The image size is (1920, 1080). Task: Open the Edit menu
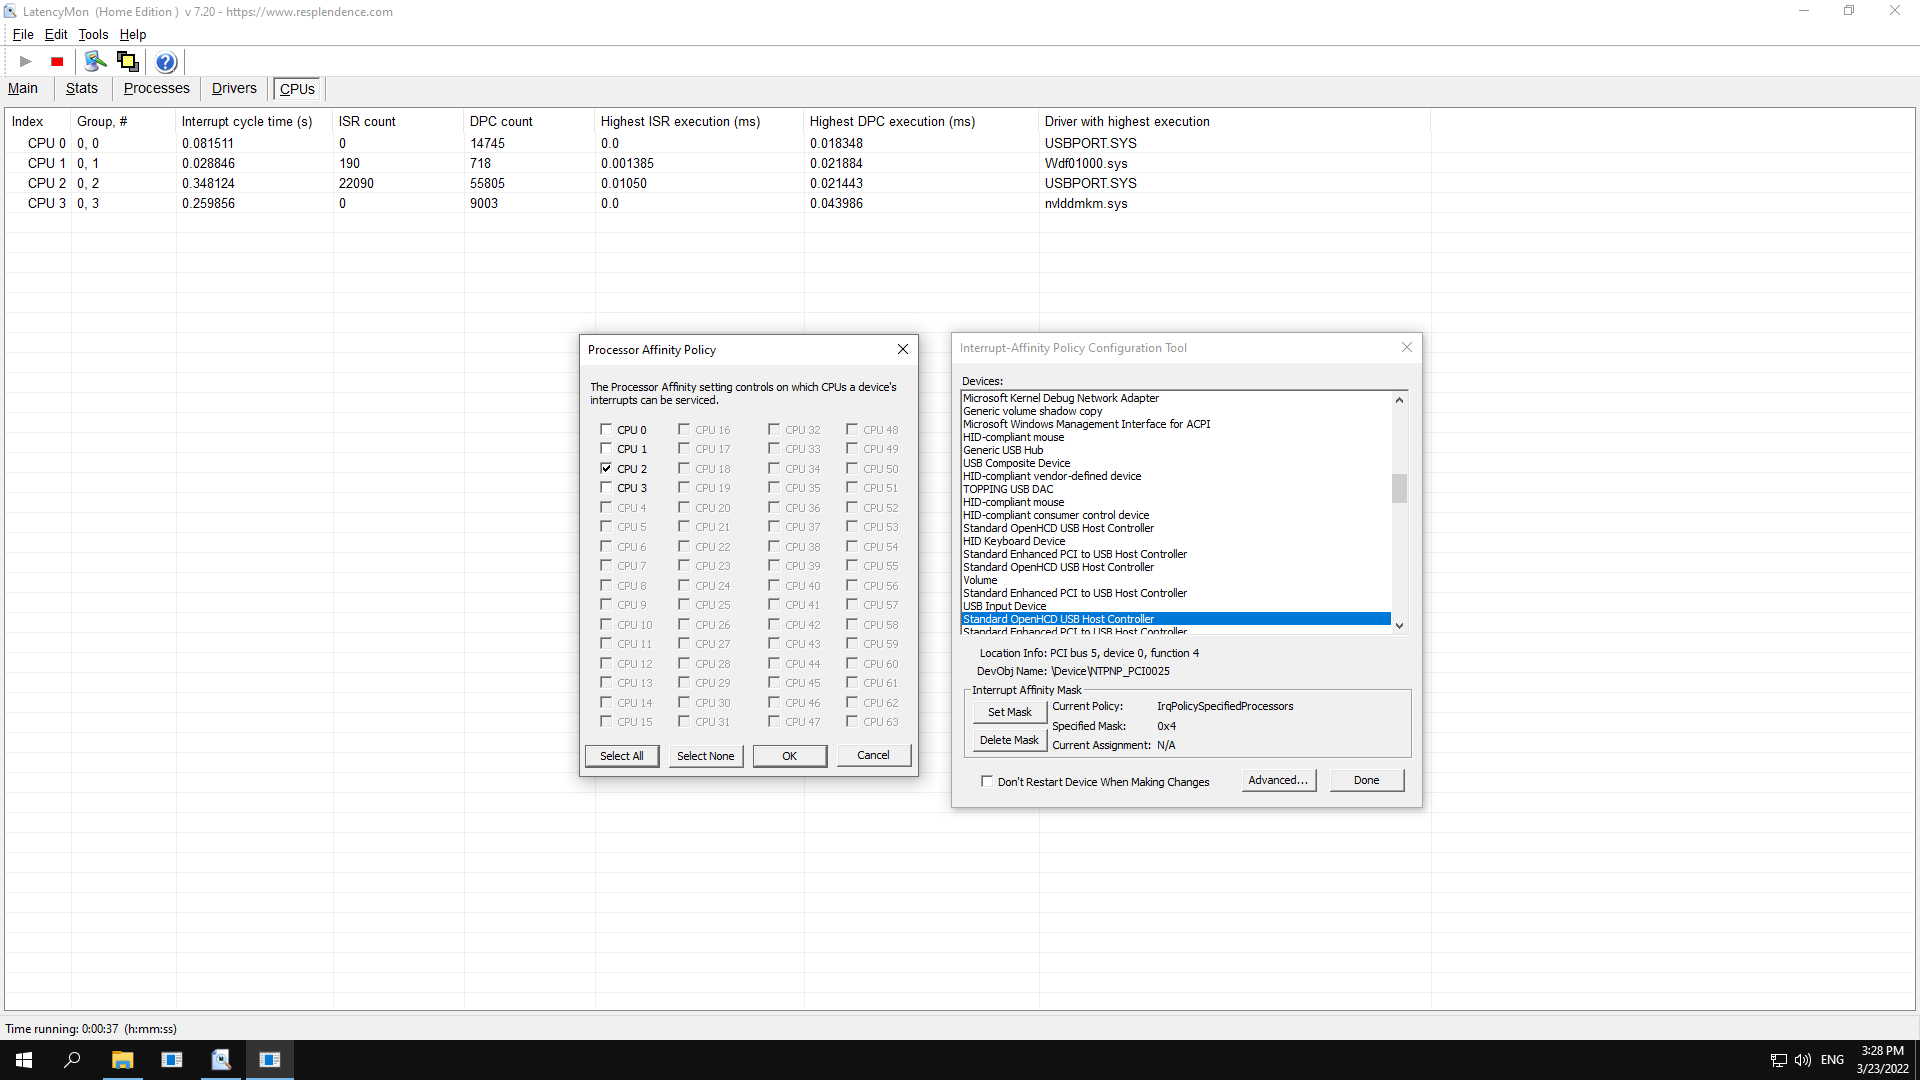pyautogui.click(x=56, y=34)
